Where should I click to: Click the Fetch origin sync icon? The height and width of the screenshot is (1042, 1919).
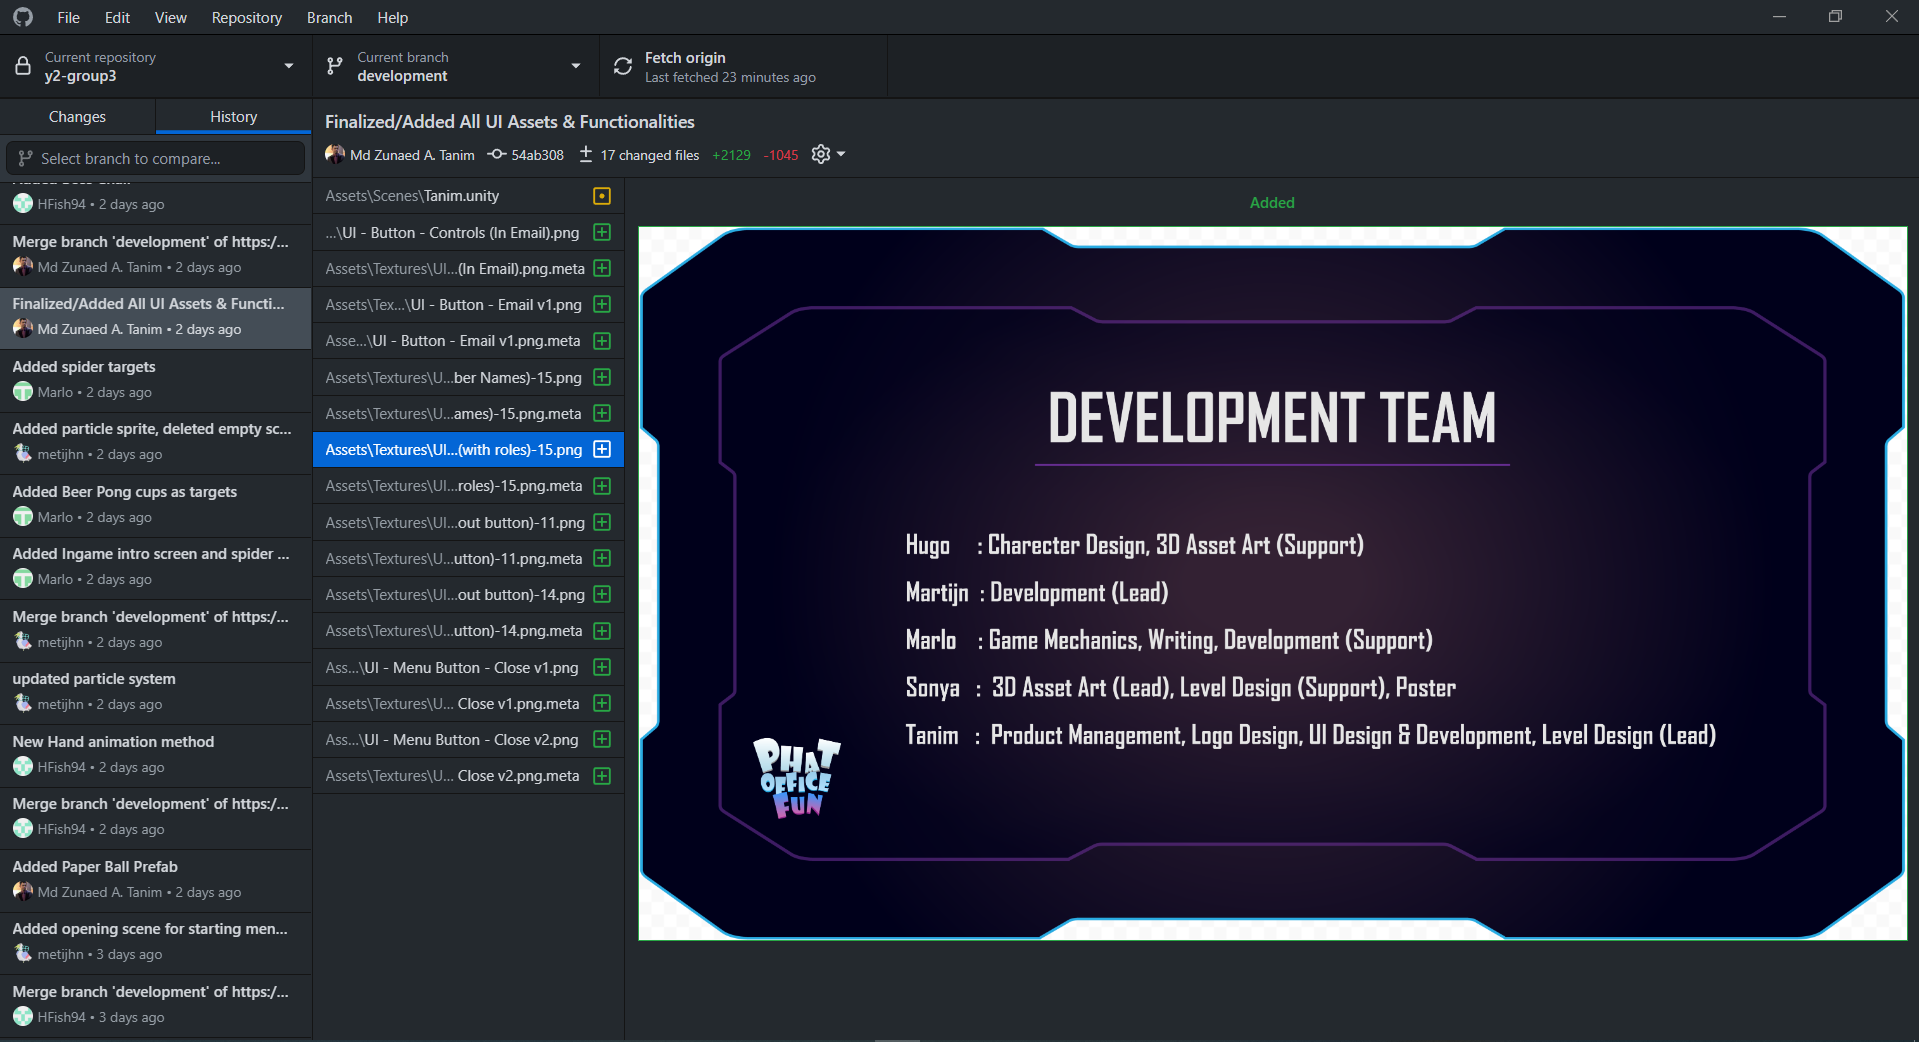(623, 67)
